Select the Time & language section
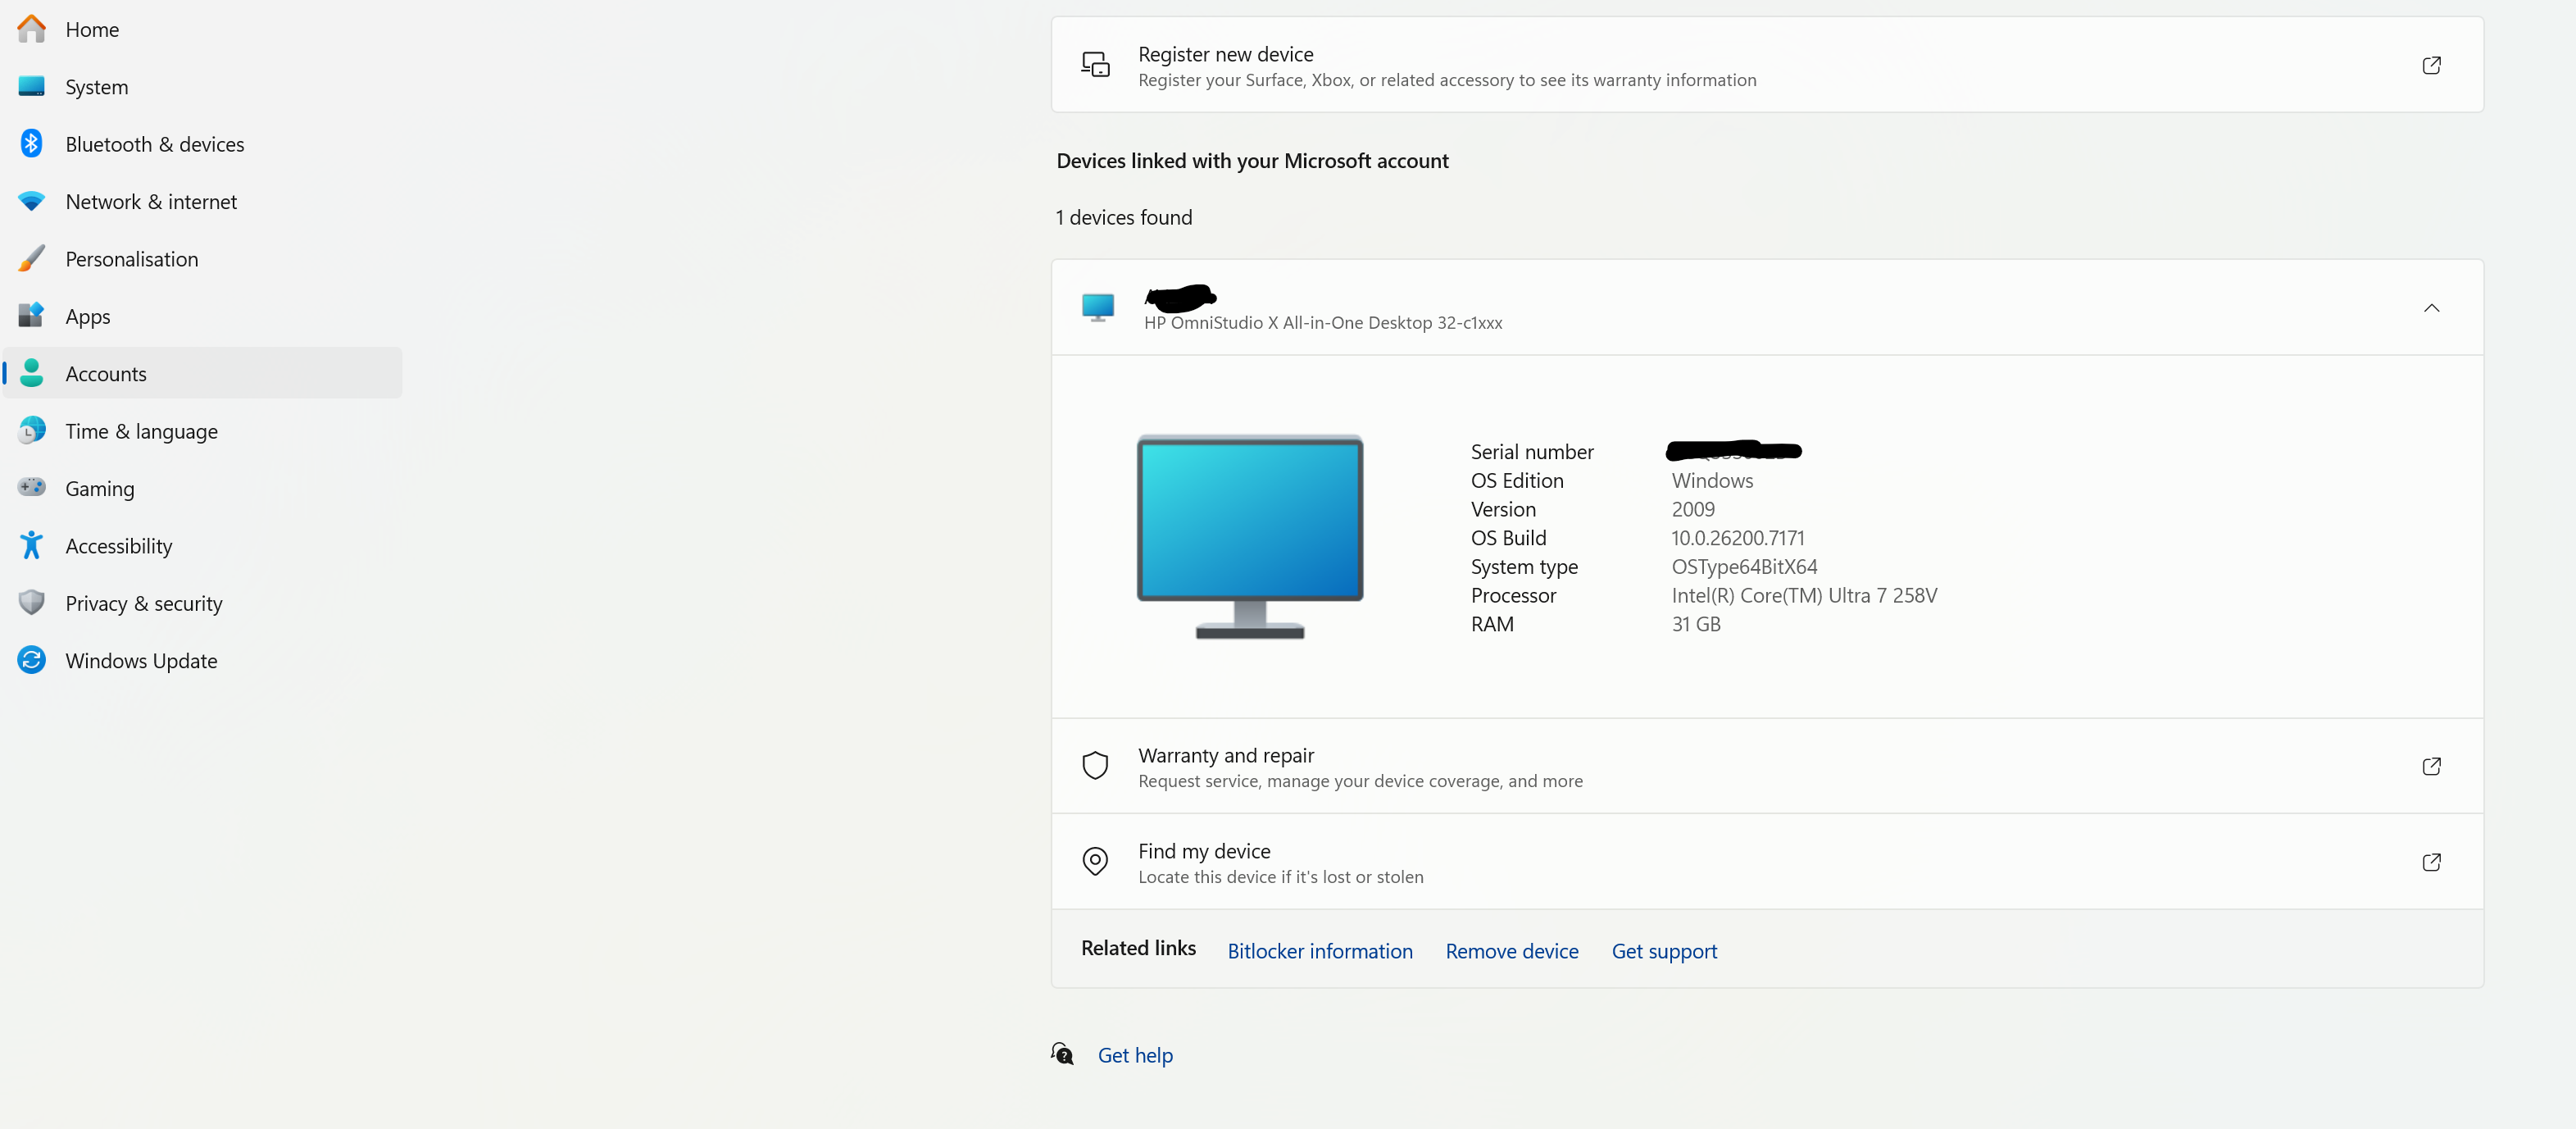The image size is (2576, 1129). click(141, 431)
